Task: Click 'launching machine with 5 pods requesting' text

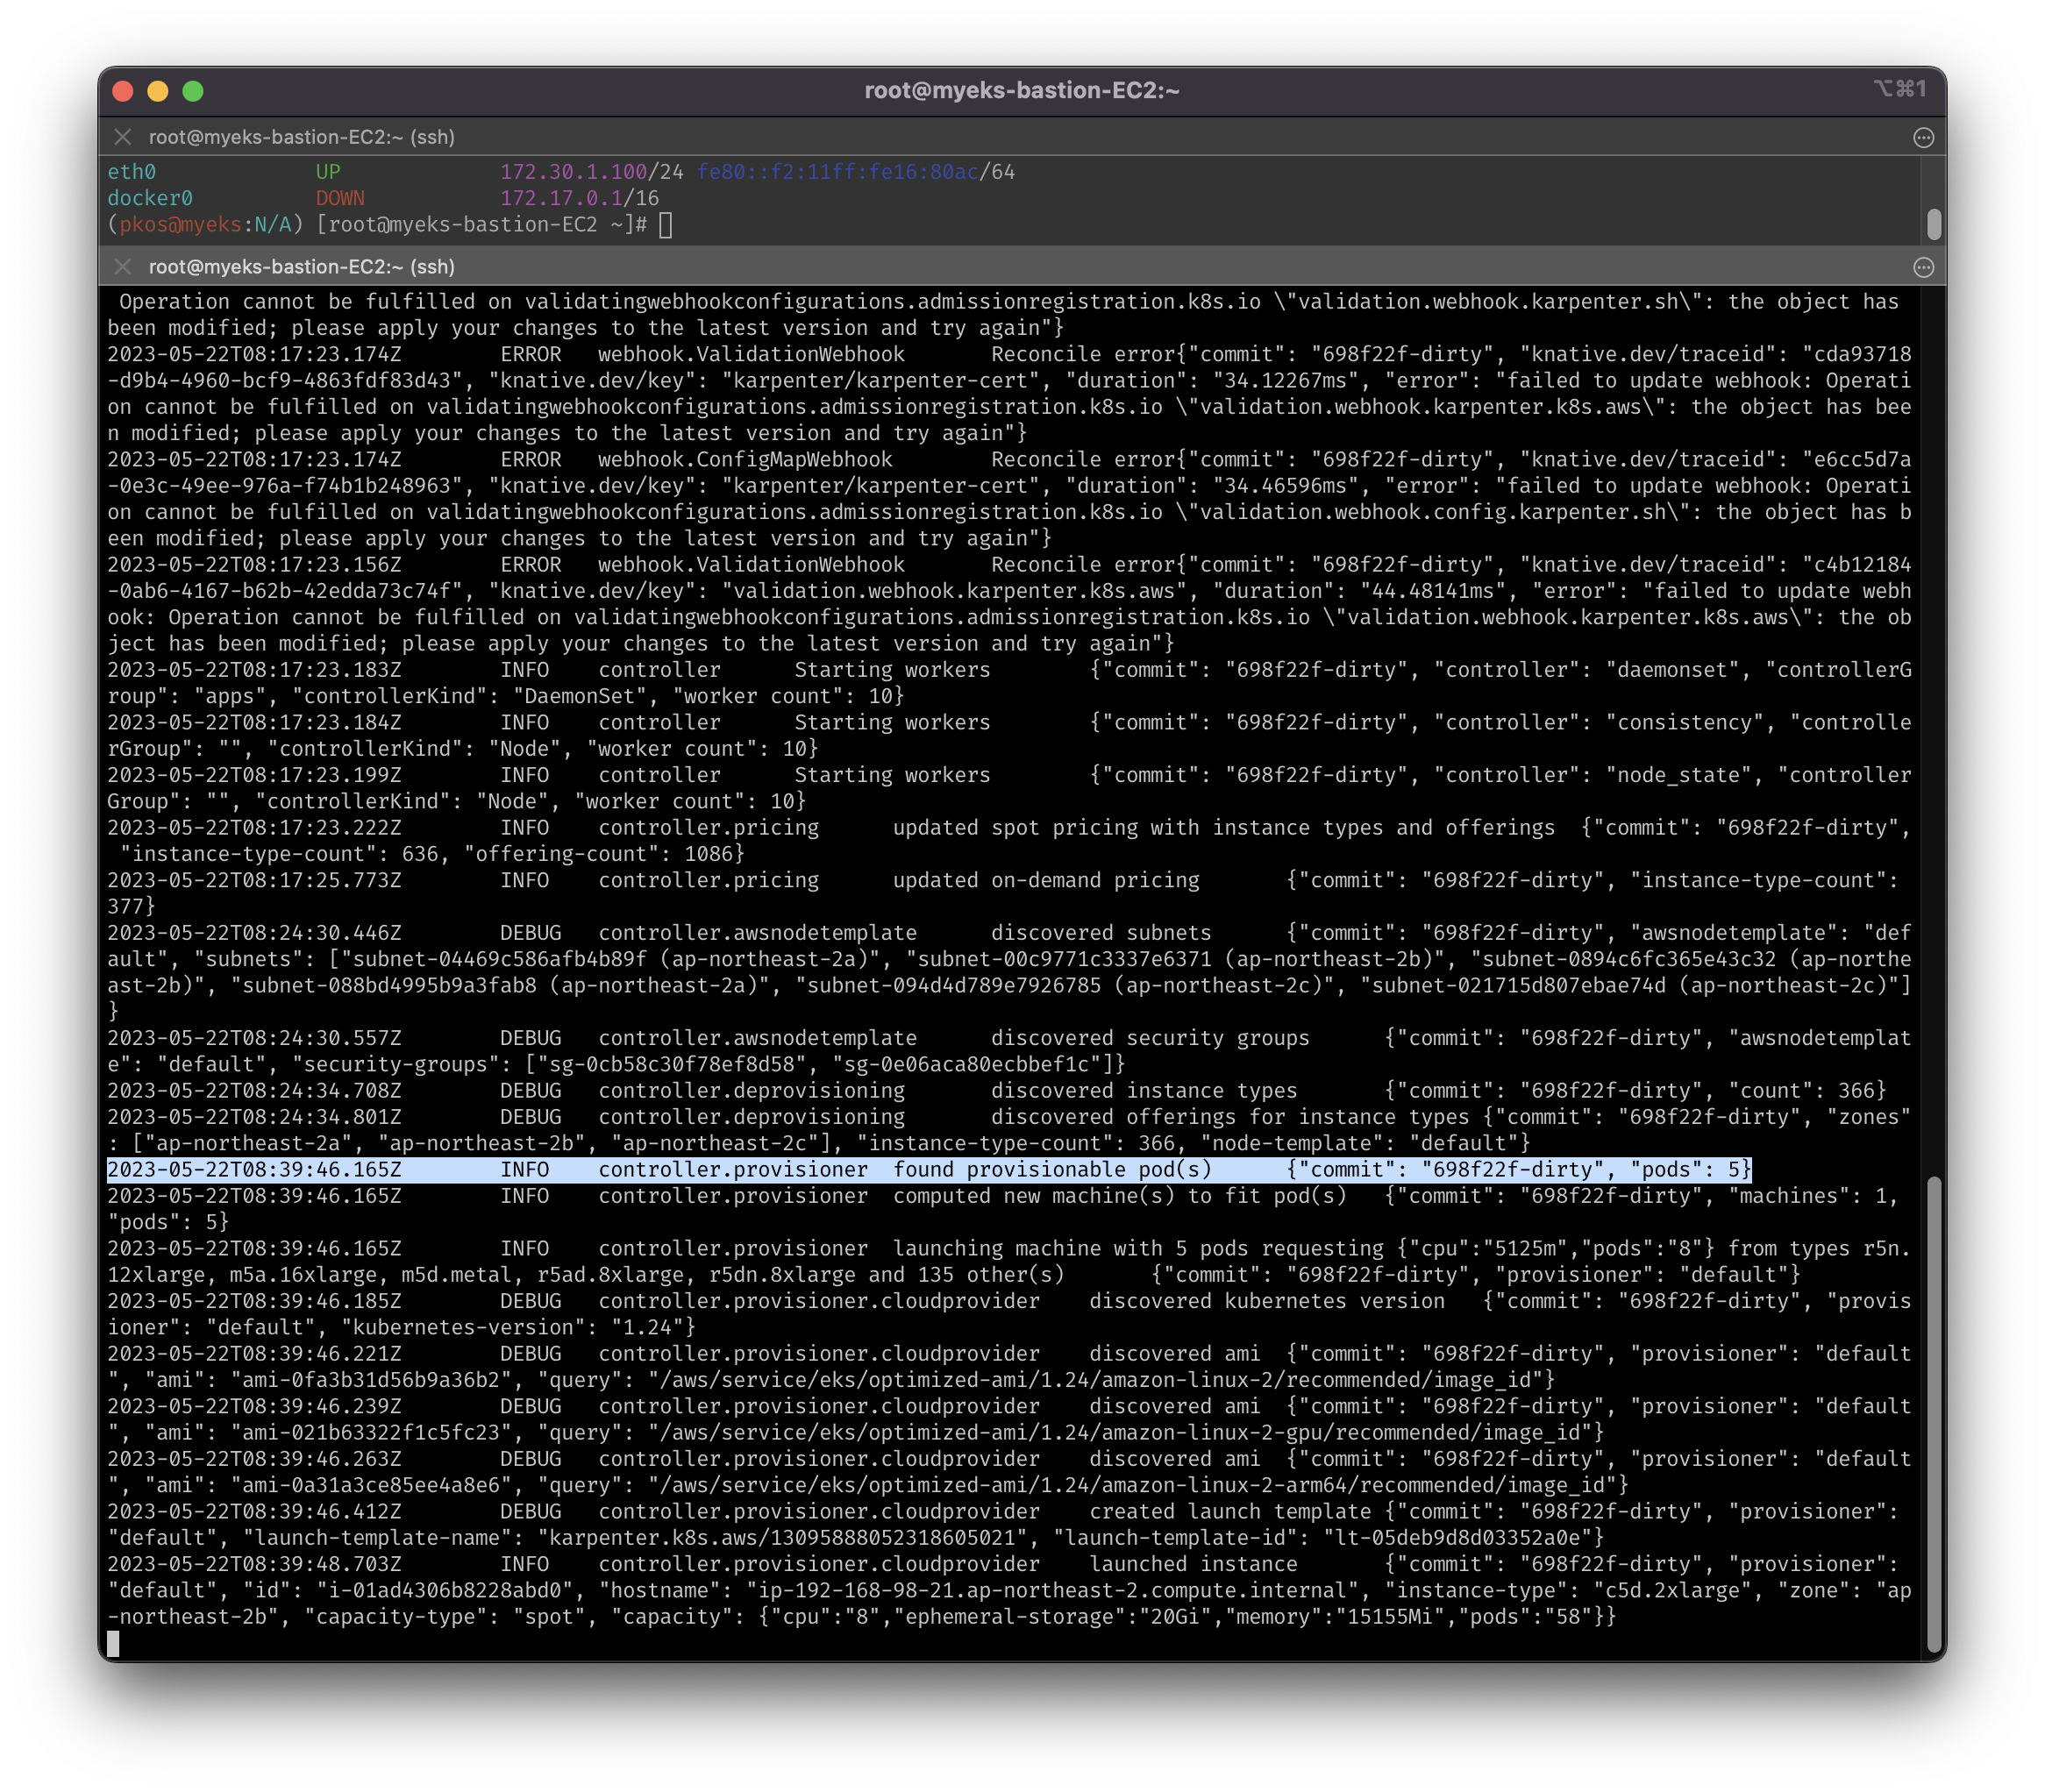Action: coord(1138,1248)
